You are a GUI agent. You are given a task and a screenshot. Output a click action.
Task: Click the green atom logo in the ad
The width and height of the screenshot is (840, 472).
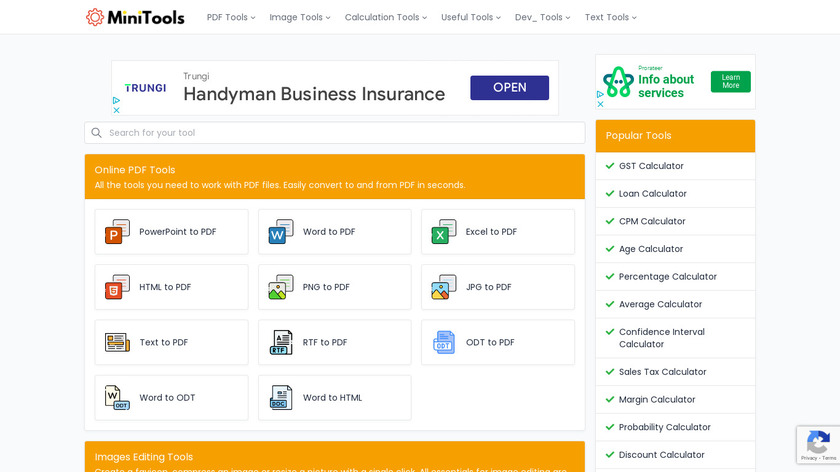(618, 81)
